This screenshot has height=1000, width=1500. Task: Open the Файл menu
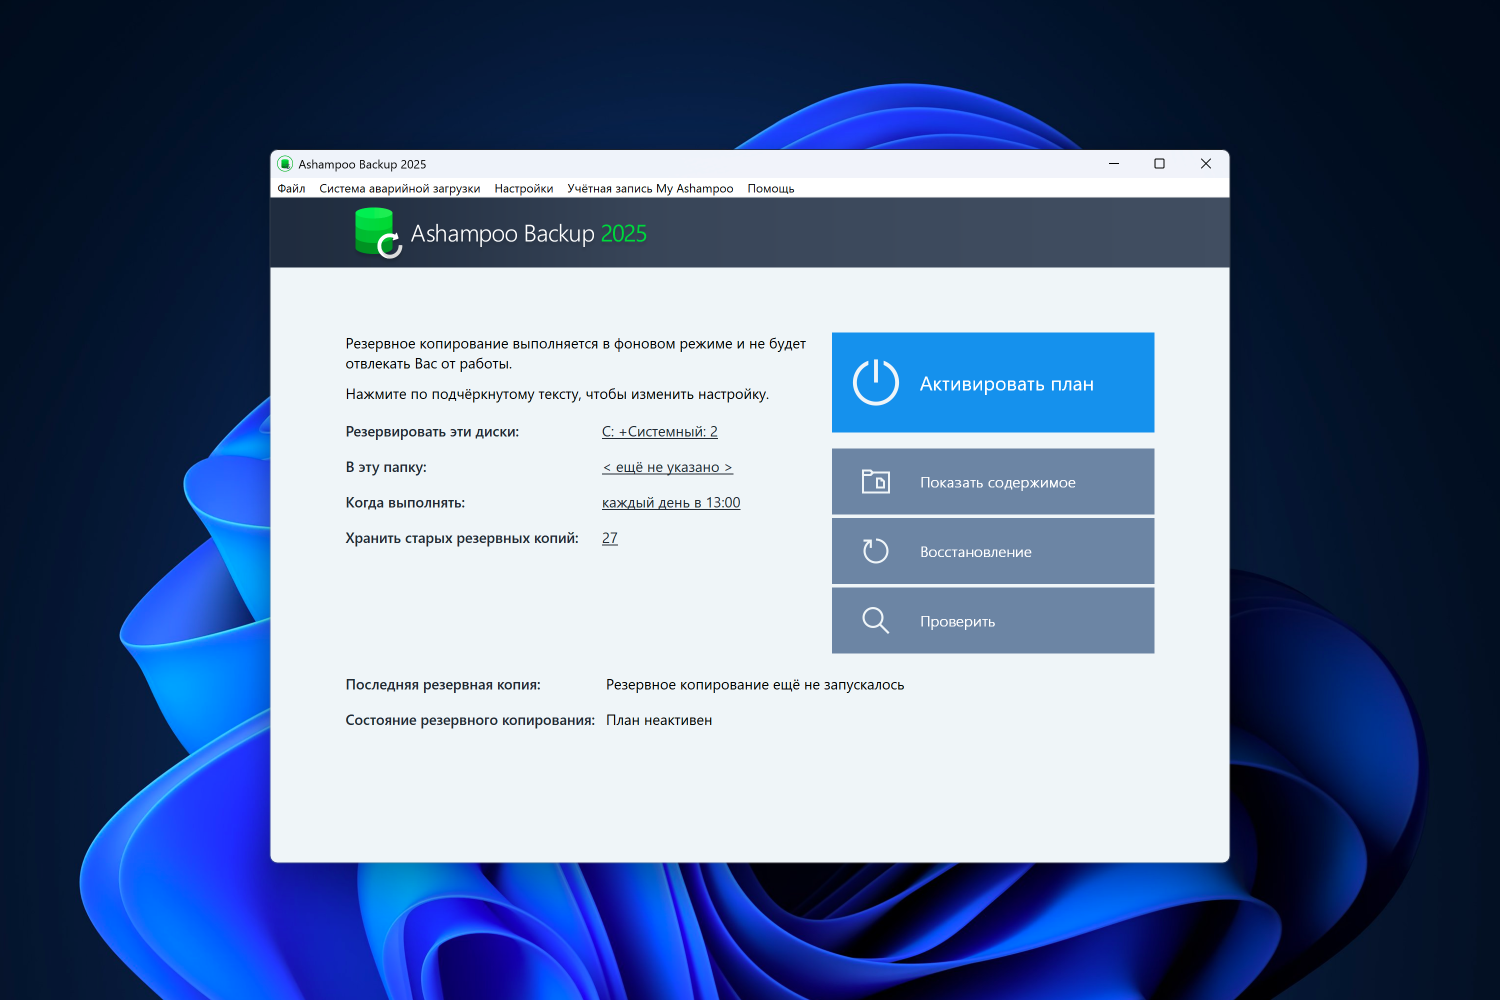tap(291, 188)
